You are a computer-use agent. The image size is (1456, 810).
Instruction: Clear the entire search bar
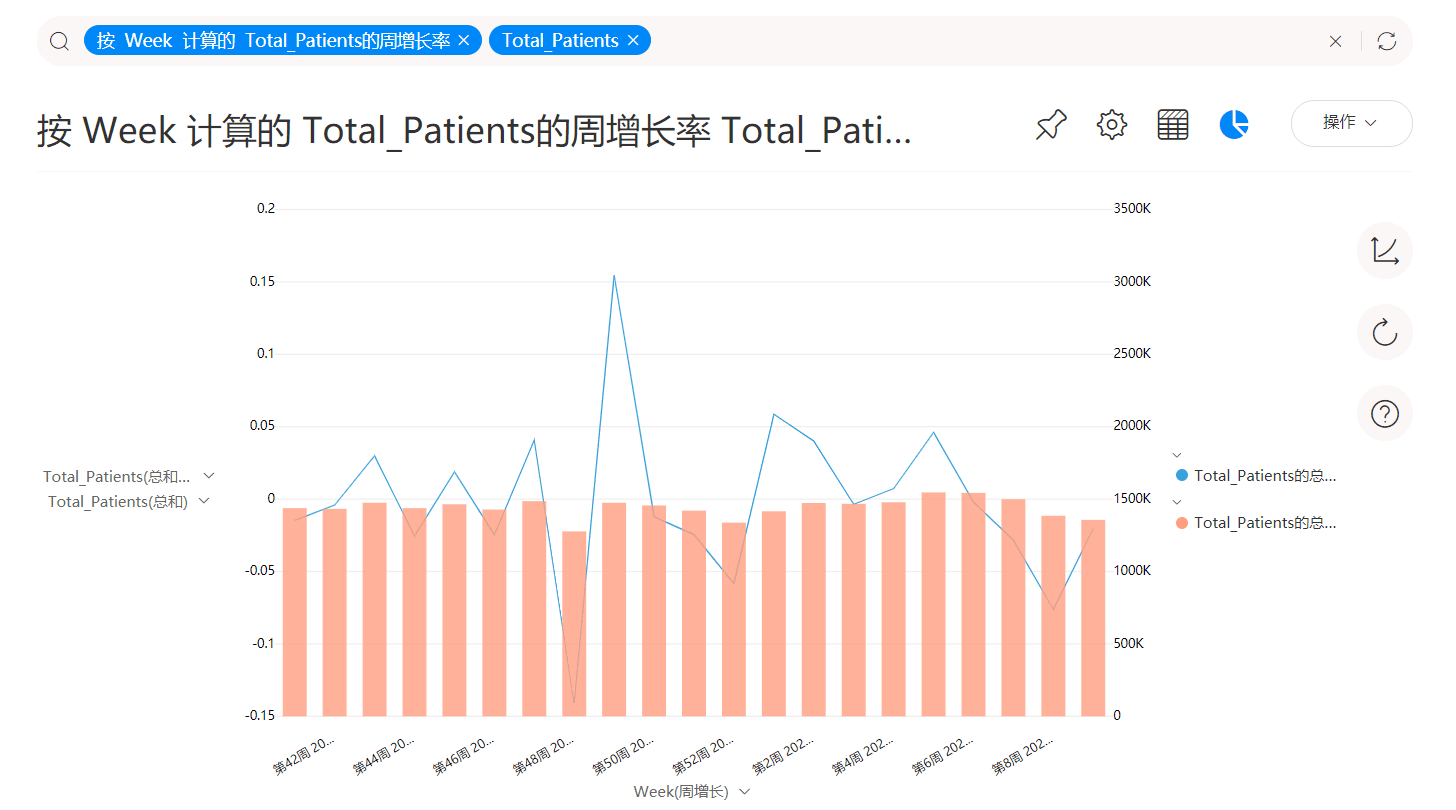click(1335, 41)
